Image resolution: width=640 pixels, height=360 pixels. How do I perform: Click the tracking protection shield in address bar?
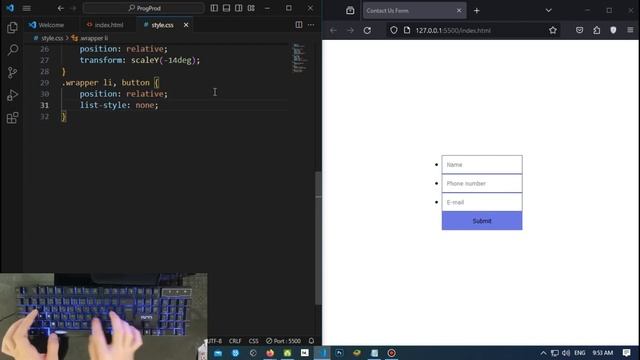[393, 30]
